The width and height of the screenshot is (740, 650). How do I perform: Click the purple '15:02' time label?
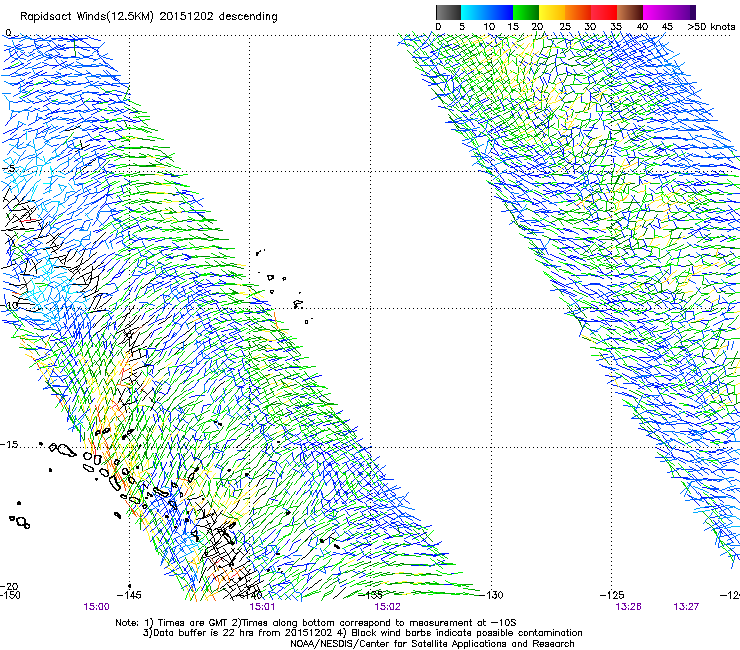(387, 607)
